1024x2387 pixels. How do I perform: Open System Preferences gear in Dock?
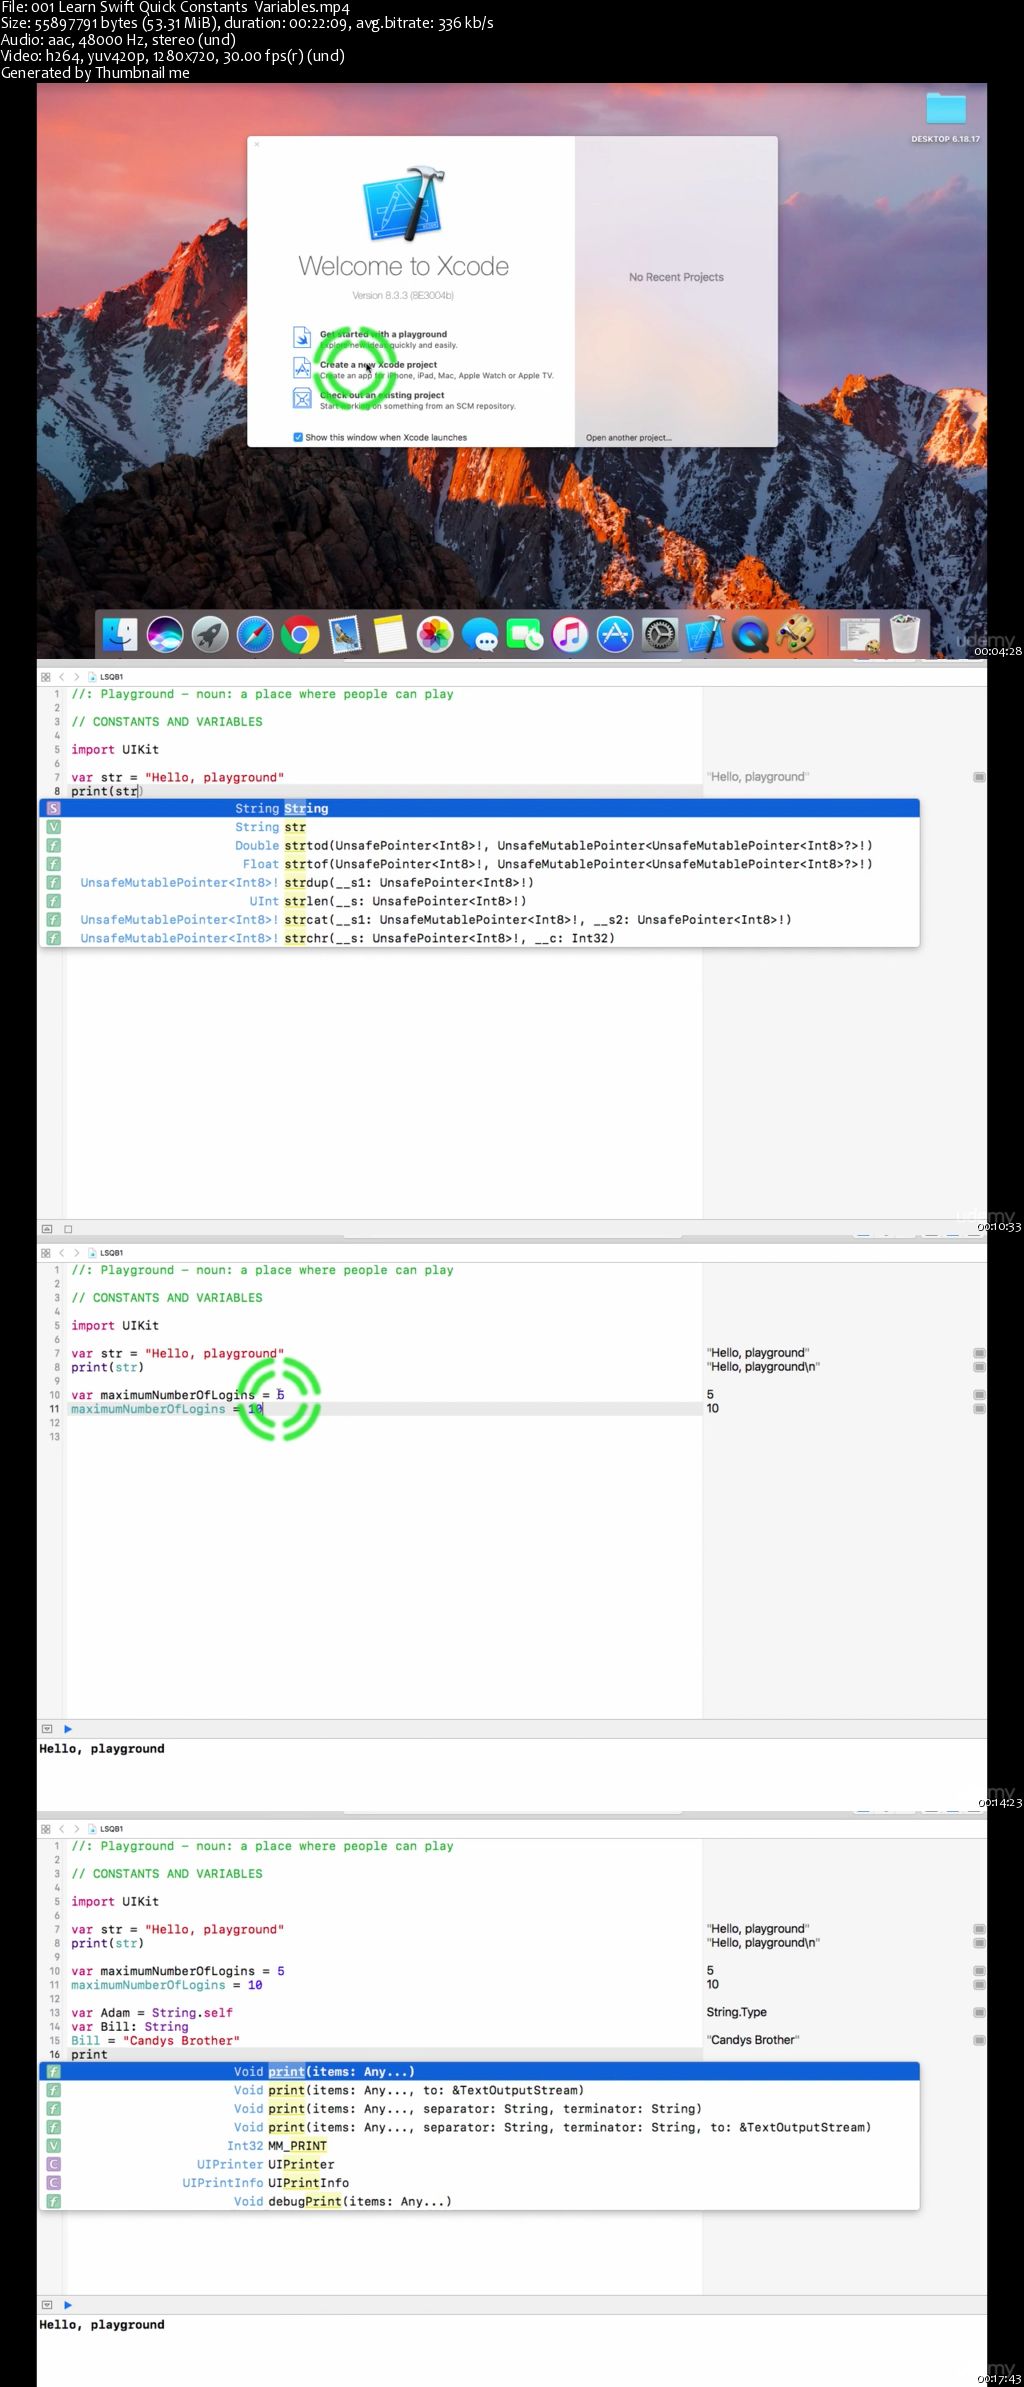coord(660,635)
